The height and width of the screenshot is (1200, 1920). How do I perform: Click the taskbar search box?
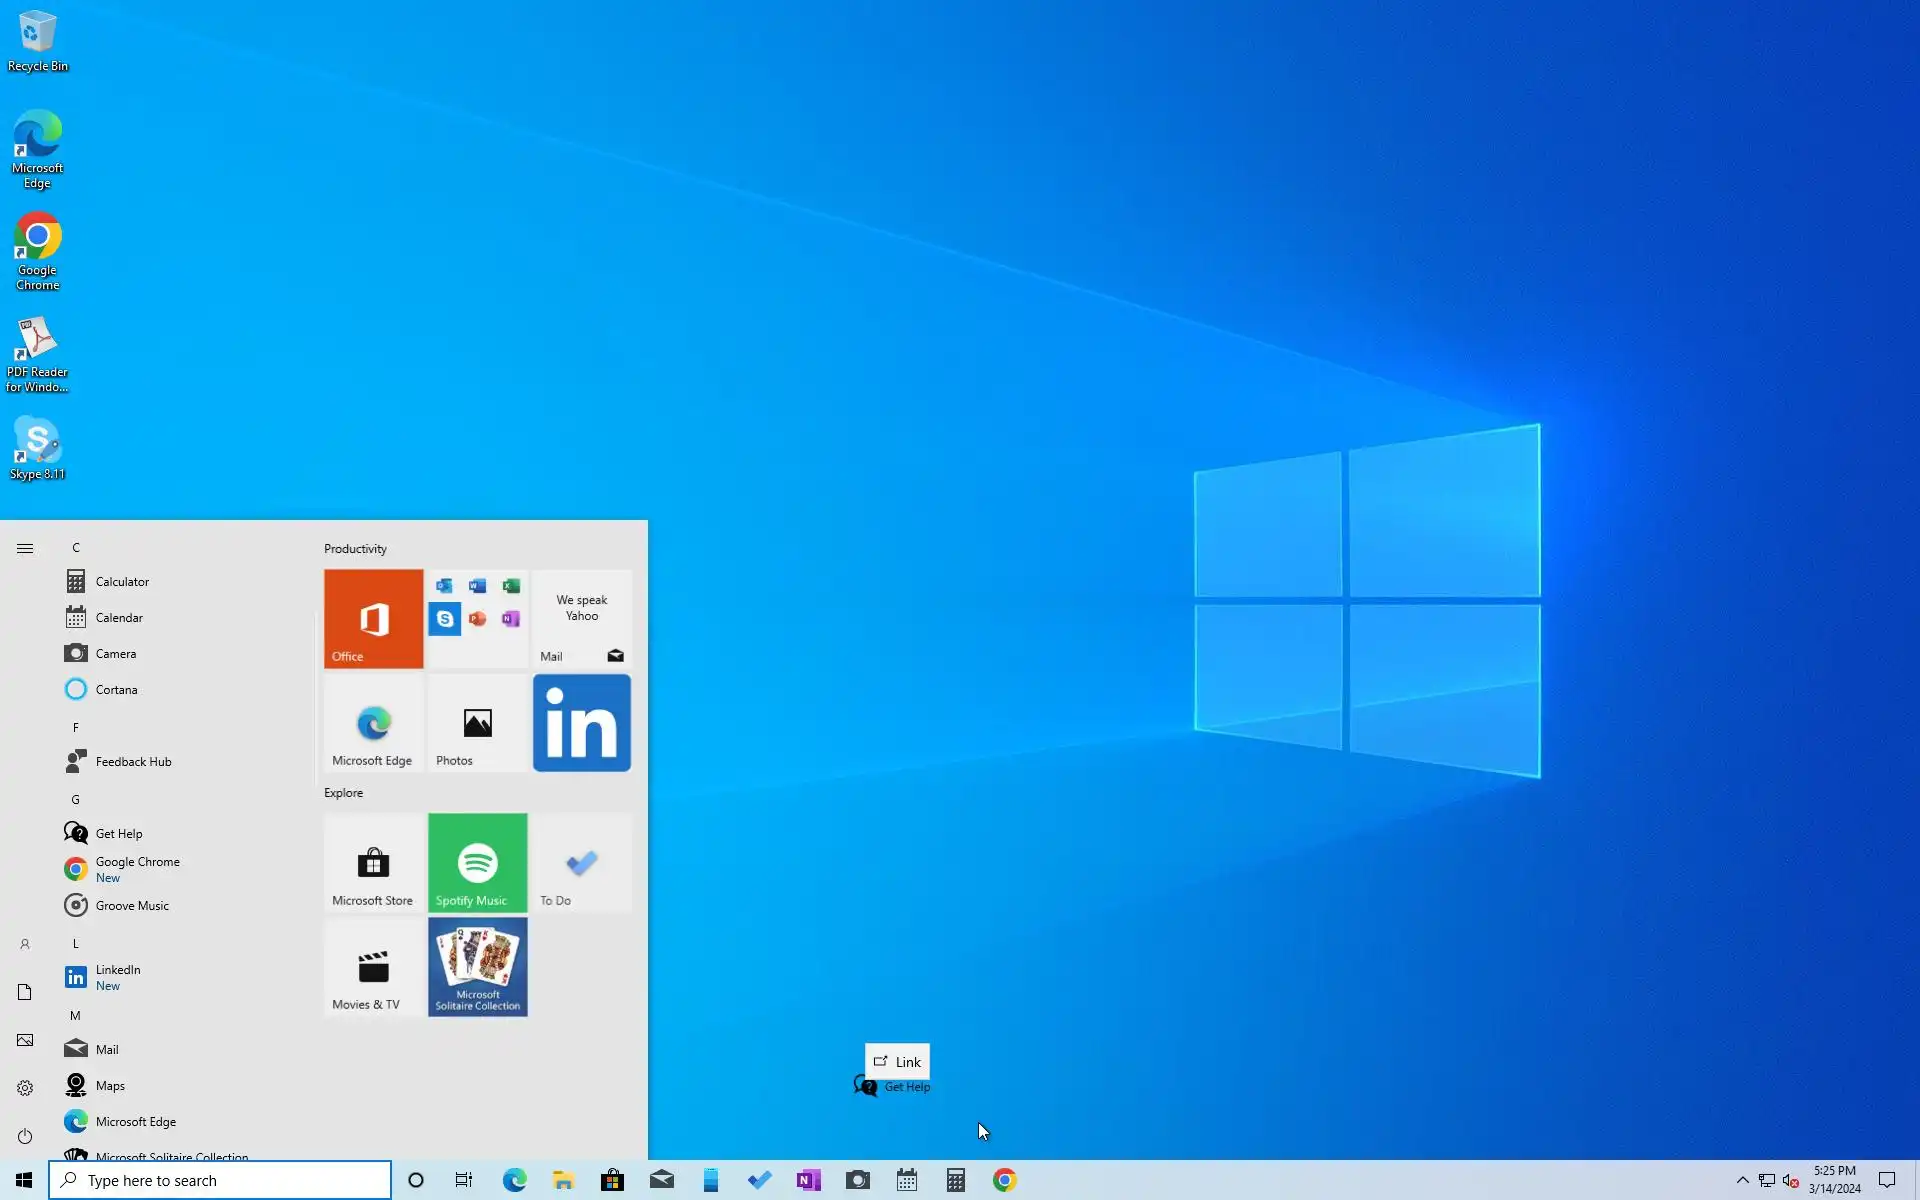[x=220, y=1180]
